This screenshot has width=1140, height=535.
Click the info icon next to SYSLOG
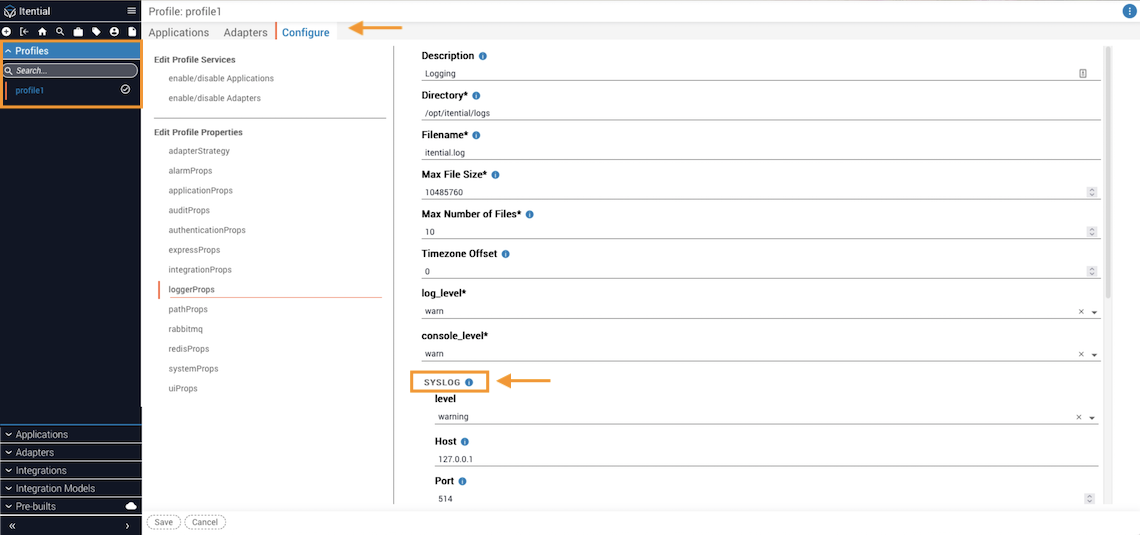pos(469,382)
